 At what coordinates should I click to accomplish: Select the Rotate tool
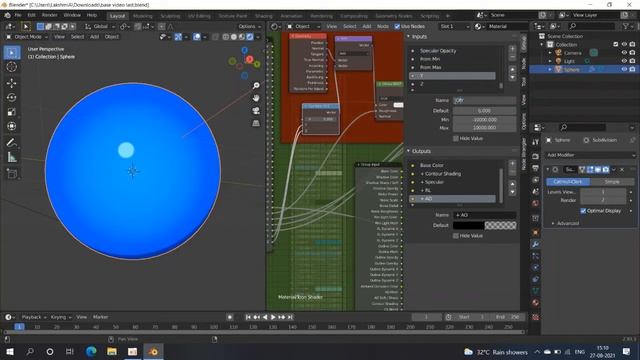point(12,97)
